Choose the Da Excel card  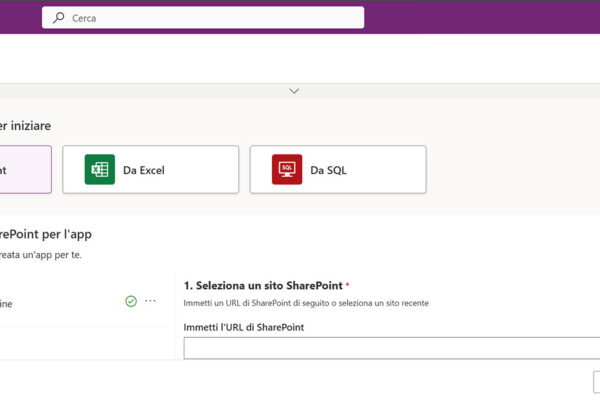[x=151, y=170]
